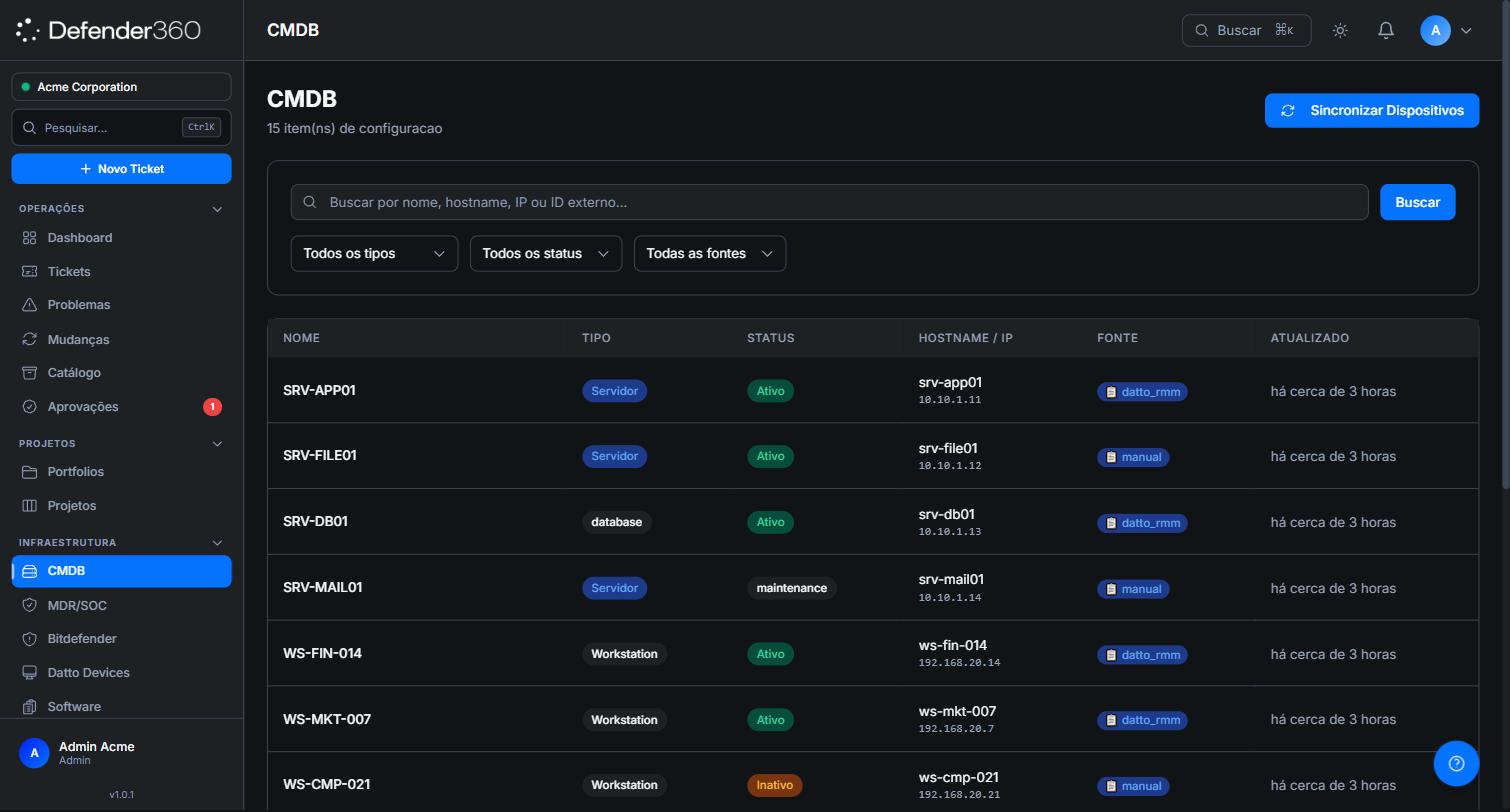1510x812 pixels.
Task: Click the sync icon on Sincronizar Dispositivos
Action: [1288, 111]
